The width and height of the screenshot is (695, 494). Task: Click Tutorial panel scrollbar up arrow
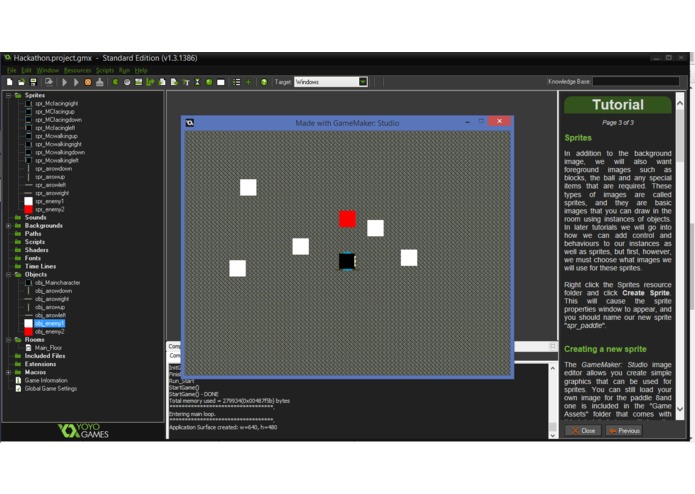(679, 103)
